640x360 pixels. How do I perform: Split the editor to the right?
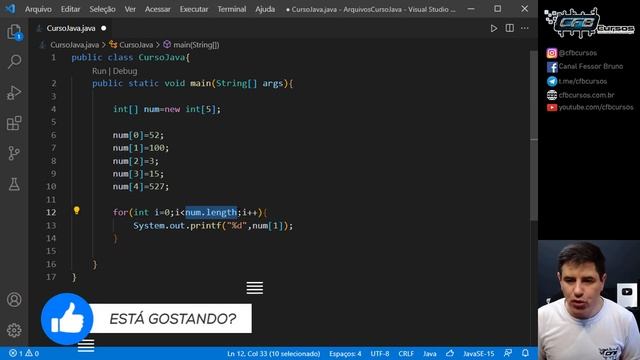(509, 28)
